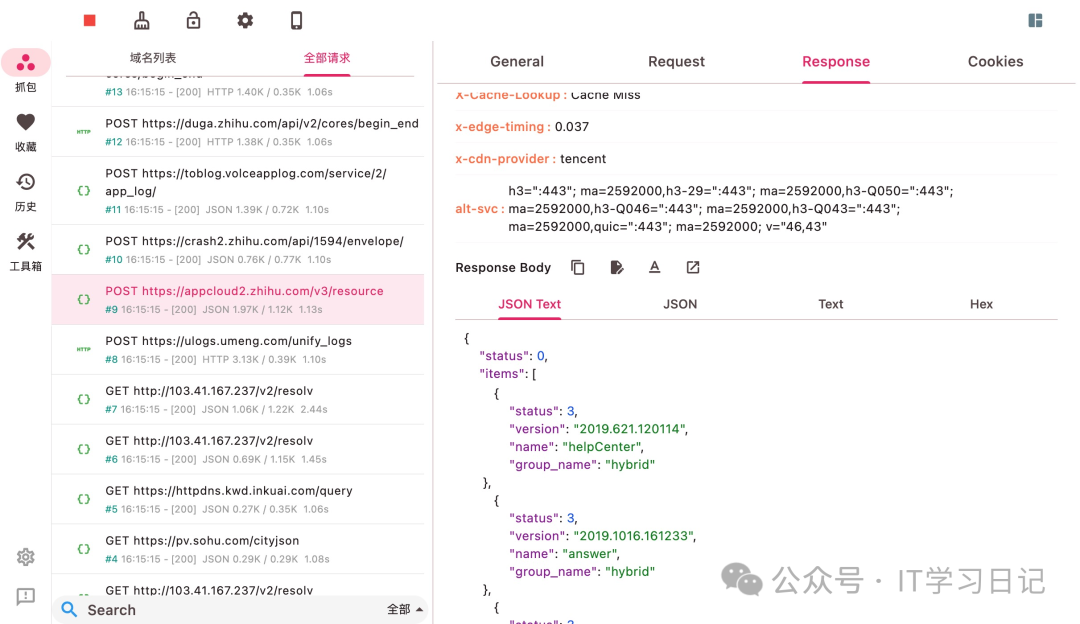The width and height of the screenshot is (1080, 624).
Task: Select request #6 GET 103.41.167.237 resolv
Action: click(238, 449)
